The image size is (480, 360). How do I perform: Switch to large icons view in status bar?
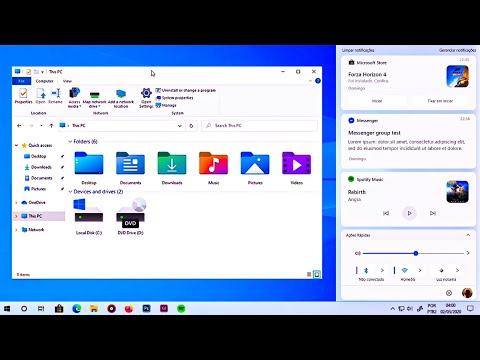pyautogui.click(x=317, y=274)
